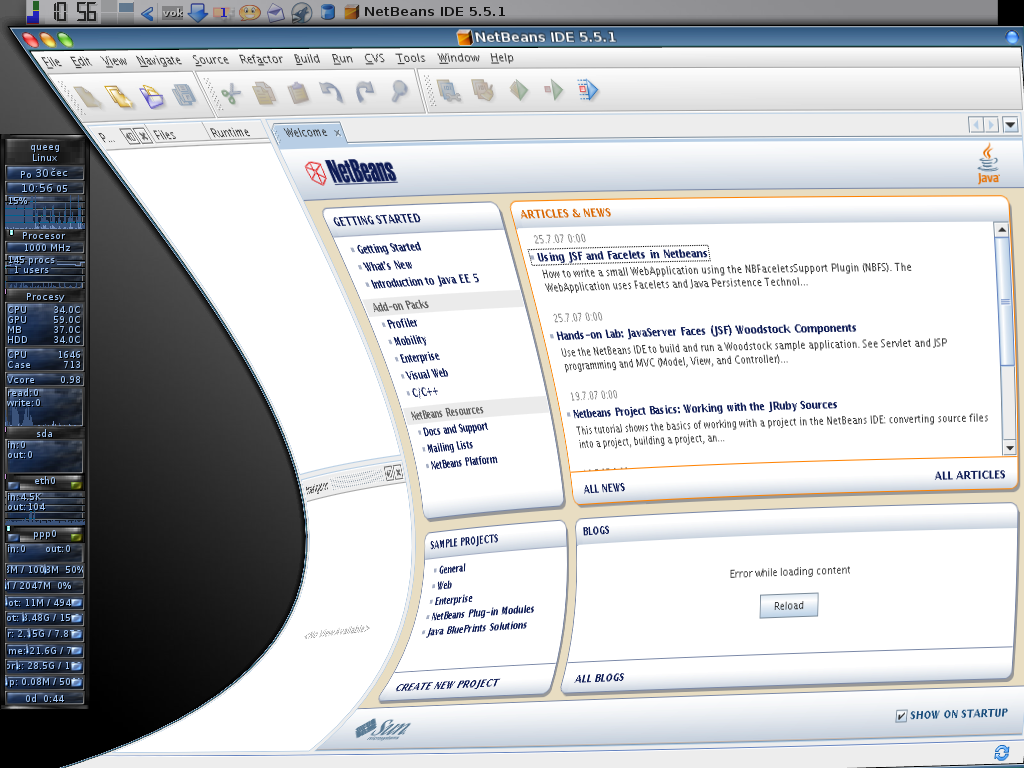Toggle the Show On Startup checkbox
The height and width of the screenshot is (768, 1024).
(901, 716)
